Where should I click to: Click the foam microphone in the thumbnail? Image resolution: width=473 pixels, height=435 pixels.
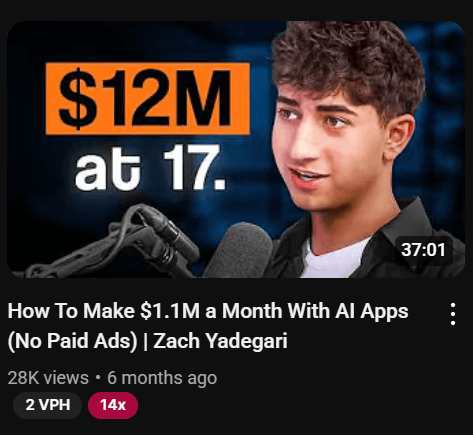pos(238,251)
